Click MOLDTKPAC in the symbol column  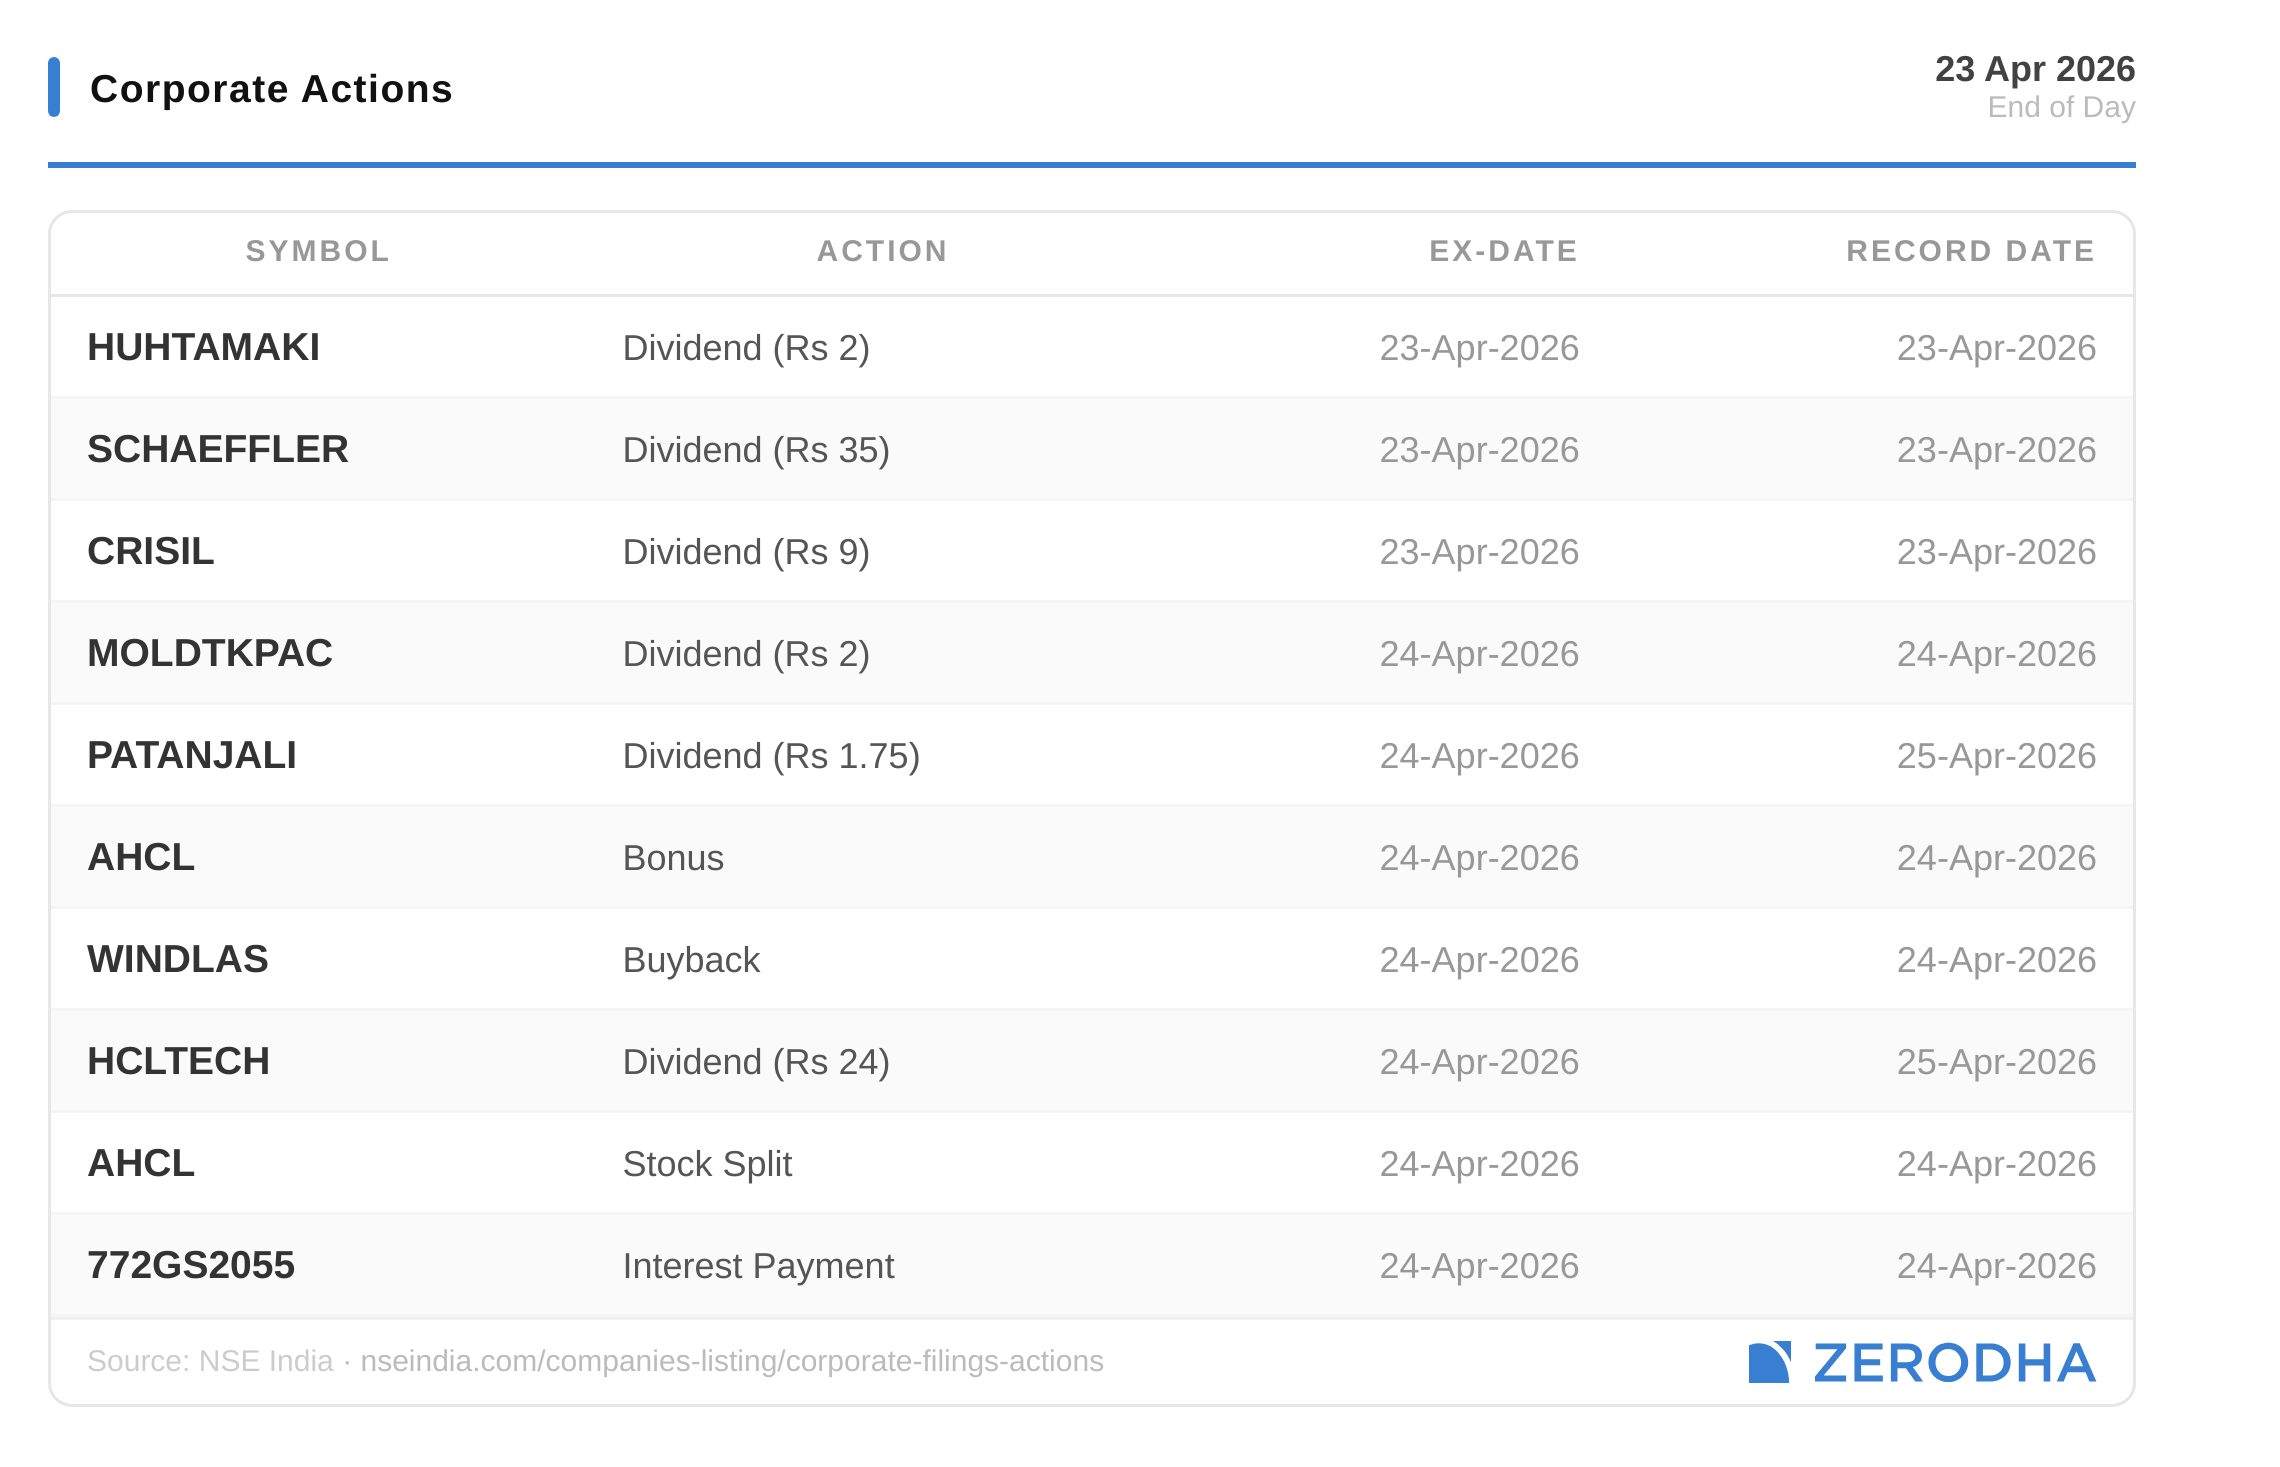tap(209, 654)
